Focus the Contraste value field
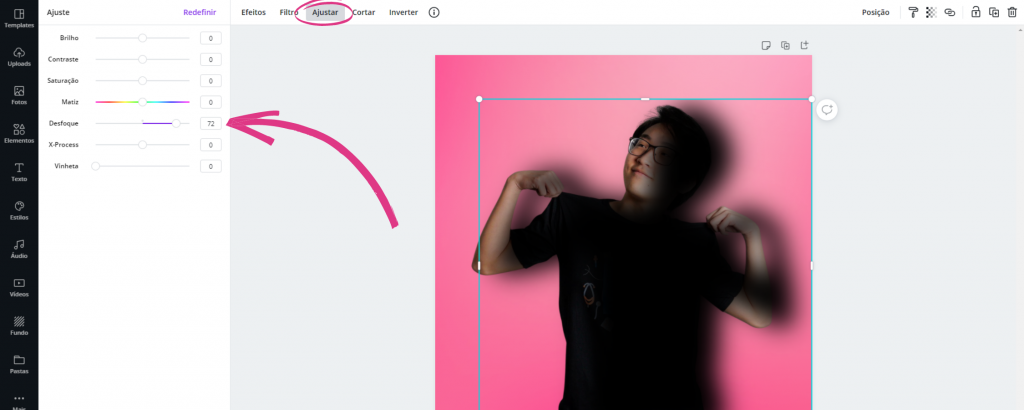This screenshot has height=410, width=1024. (x=211, y=59)
